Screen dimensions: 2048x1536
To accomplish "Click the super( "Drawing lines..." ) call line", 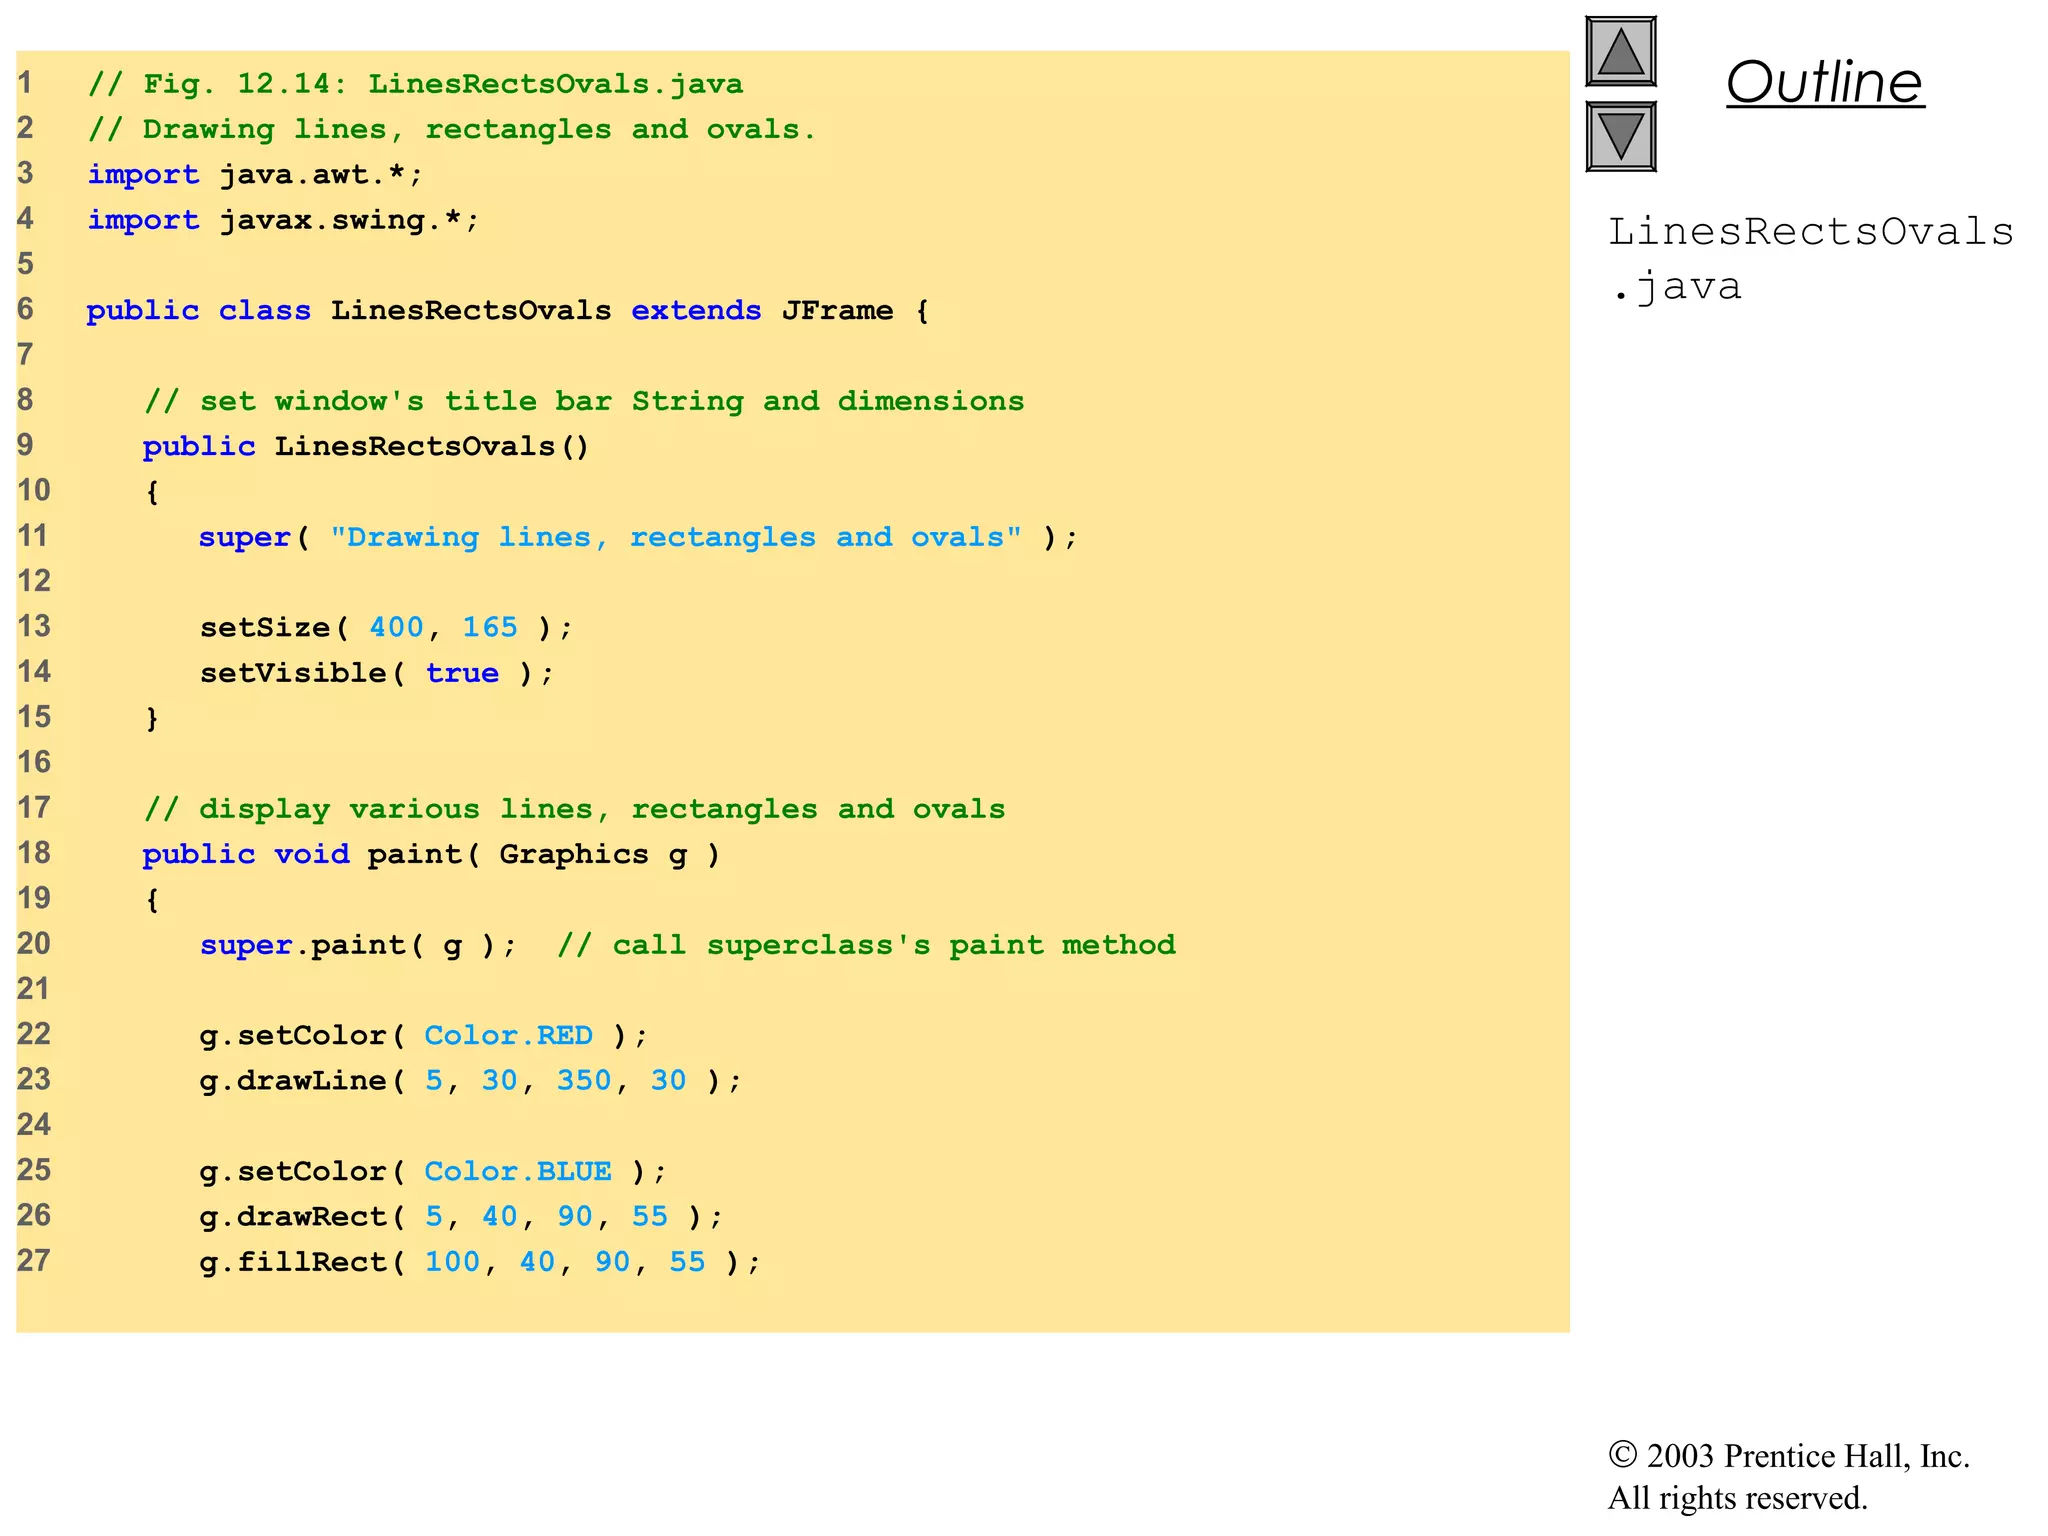I will (638, 537).
